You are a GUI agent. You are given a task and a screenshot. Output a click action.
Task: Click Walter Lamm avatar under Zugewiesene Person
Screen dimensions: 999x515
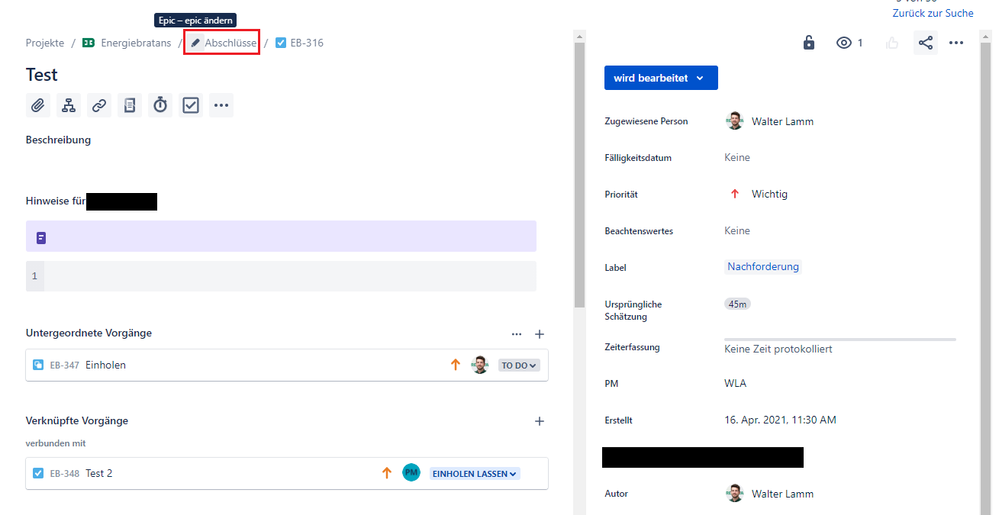tap(735, 121)
